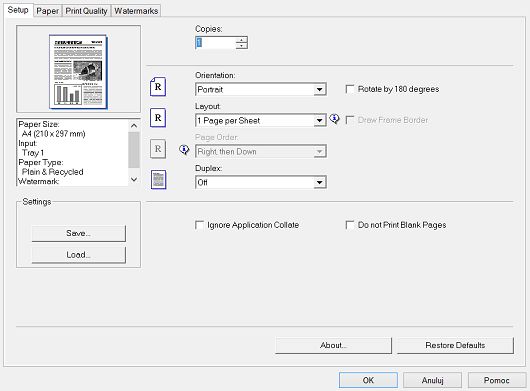The height and width of the screenshot is (391, 530).
Task: Click the summary list scrollbar thumb
Action: click(134, 150)
